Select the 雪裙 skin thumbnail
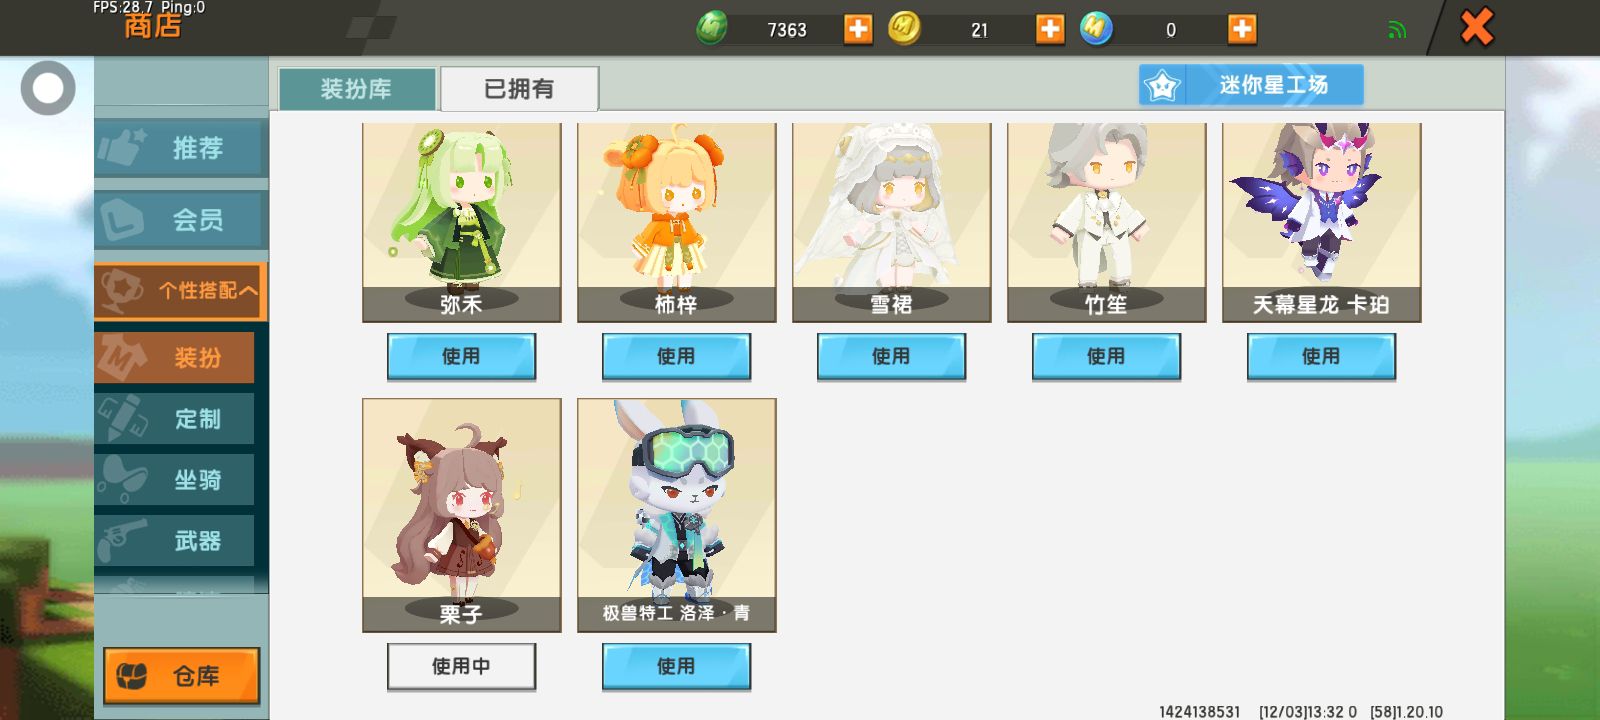Screen dimensions: 1600x720 891,222
